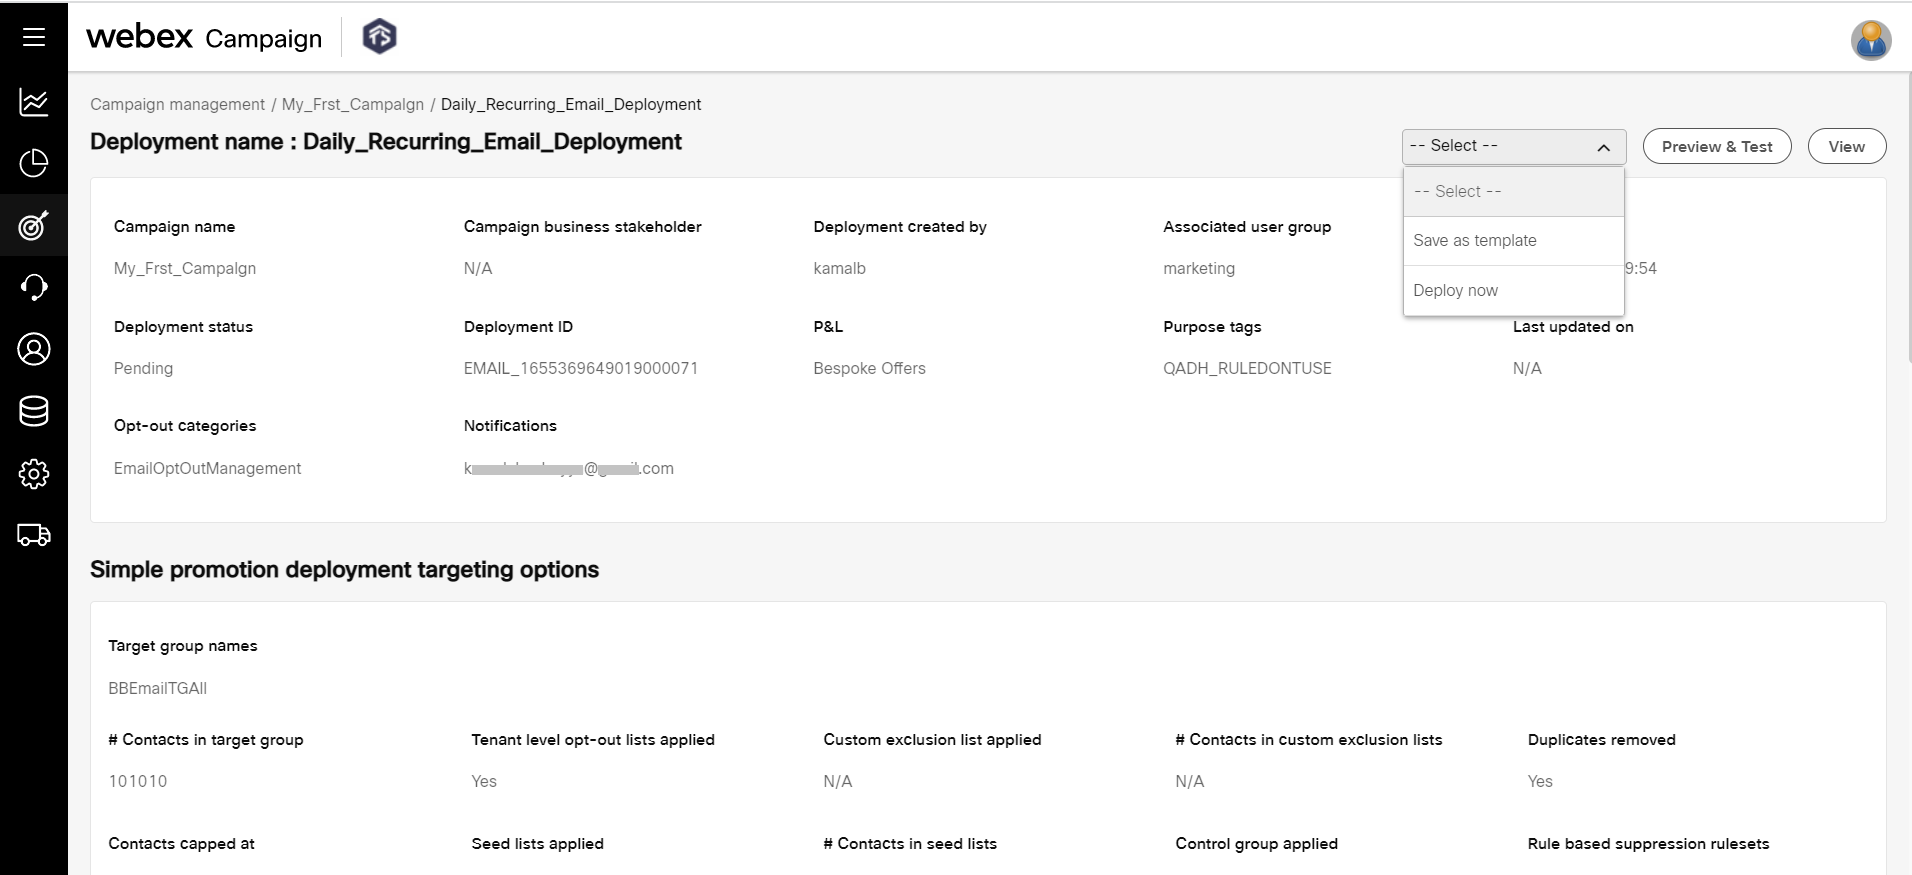This screenshot has height=875, width=1912.
Task: Click the 'QADH_RULEDONTUSE' purpose tag
Action: [x=1247, y=368]
